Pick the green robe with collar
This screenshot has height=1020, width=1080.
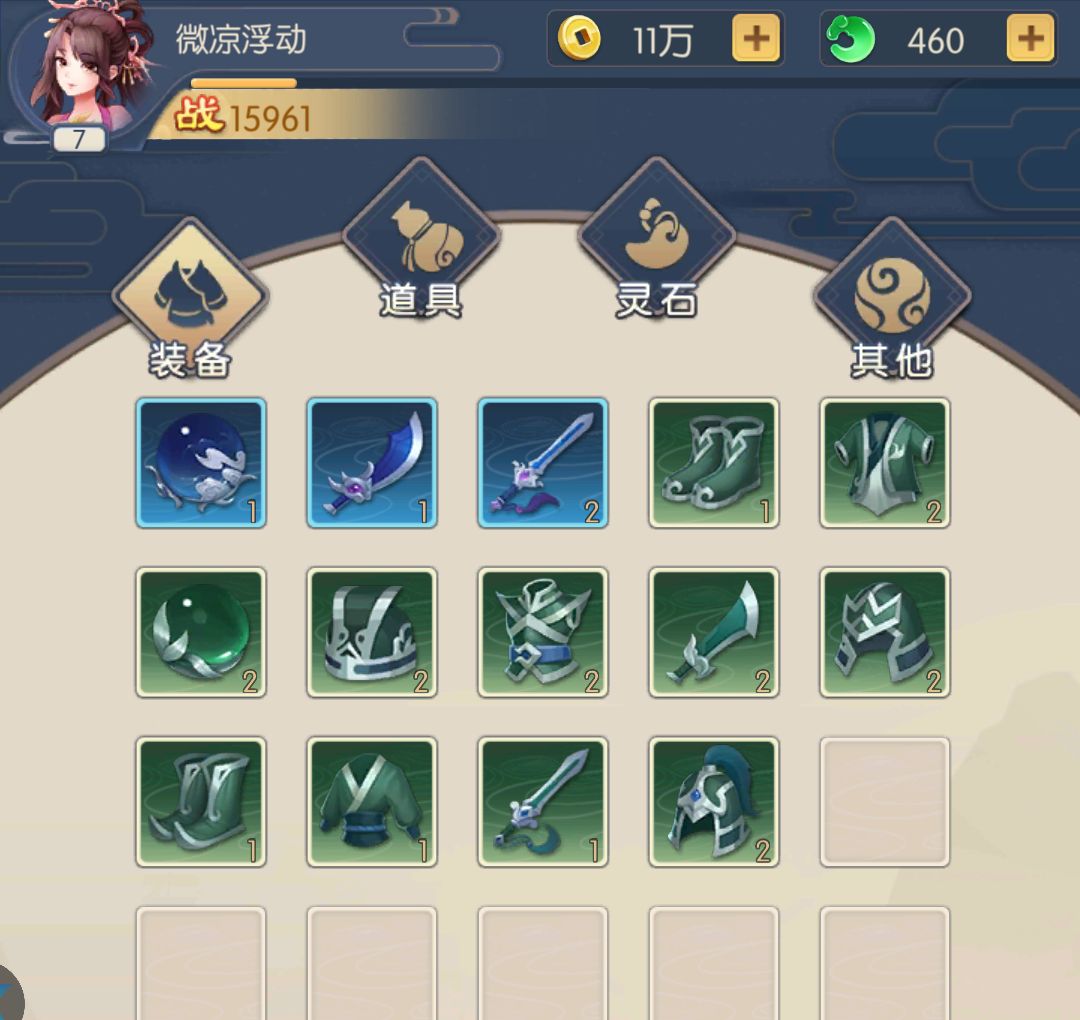(885, 463)
